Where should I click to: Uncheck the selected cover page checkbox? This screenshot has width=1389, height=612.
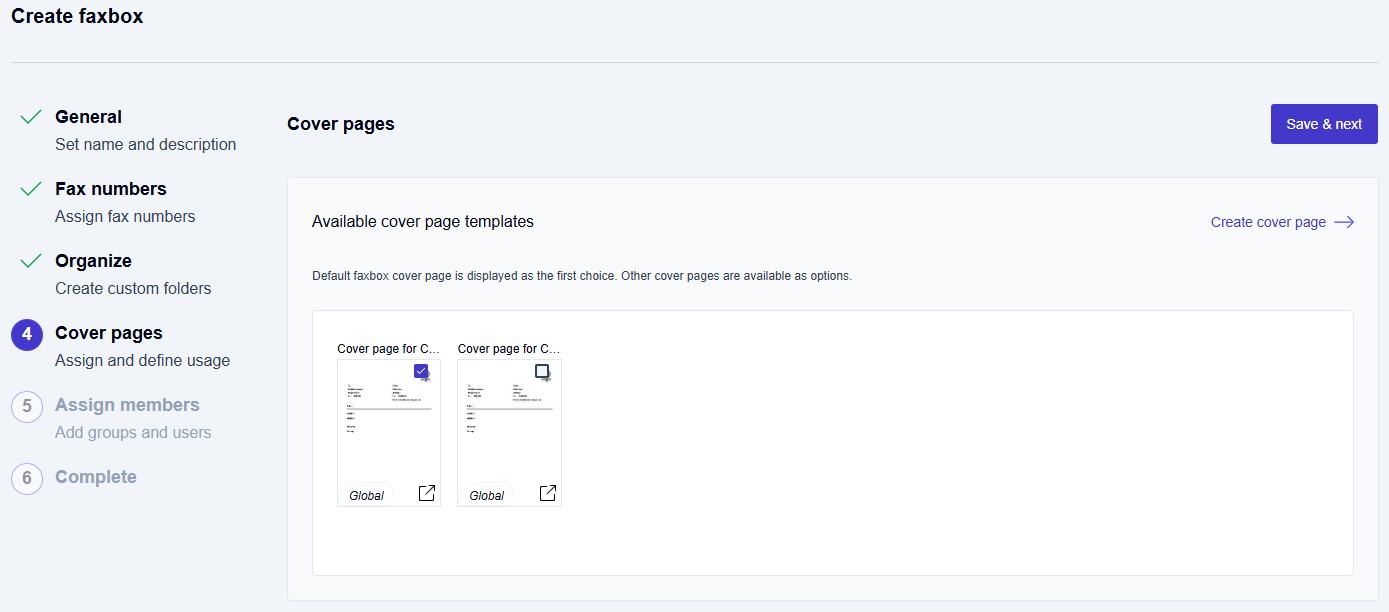click(421, 371)
